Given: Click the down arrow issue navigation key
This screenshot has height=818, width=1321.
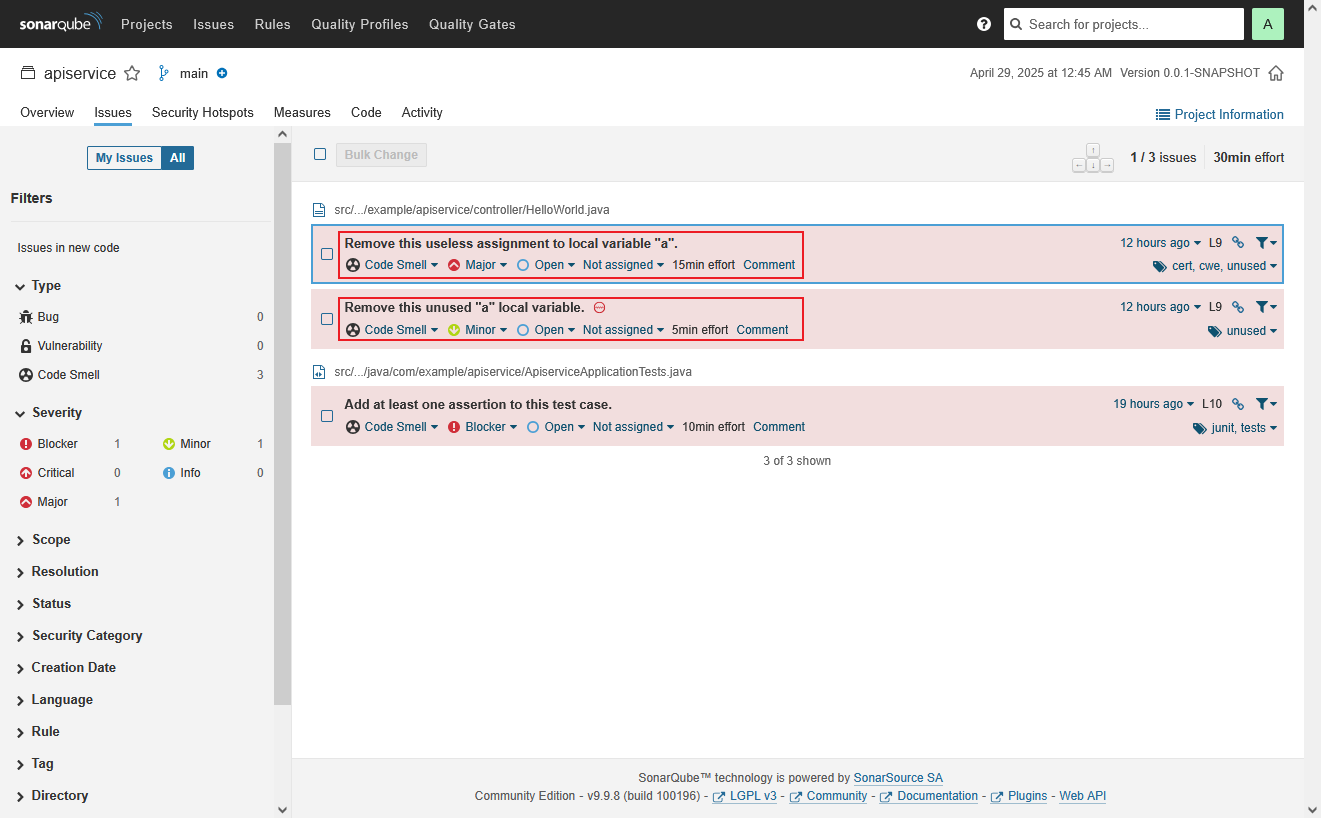Looking at the screenshot, I should click(1093, 165).
